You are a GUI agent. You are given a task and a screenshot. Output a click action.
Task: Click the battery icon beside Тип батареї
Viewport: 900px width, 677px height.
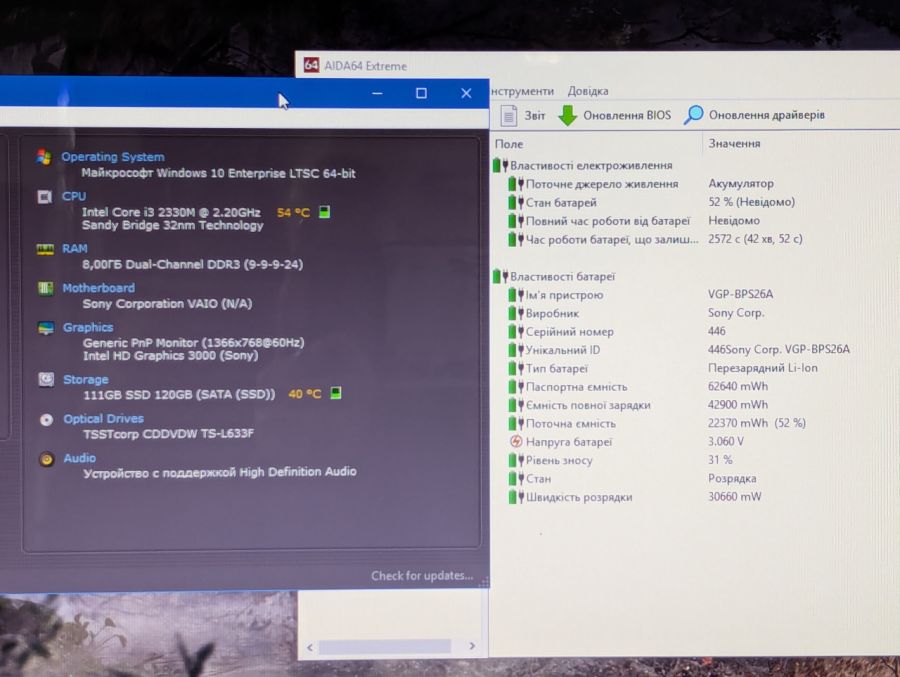coord(515,369)
